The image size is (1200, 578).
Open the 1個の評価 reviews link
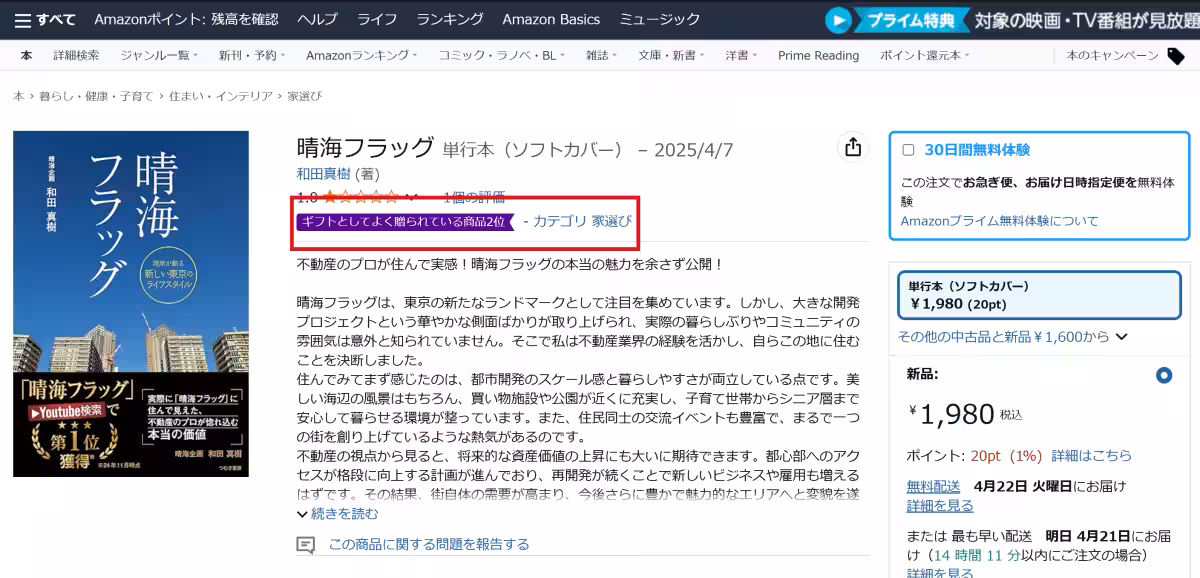pyautogui.click(x=473, y=197)
